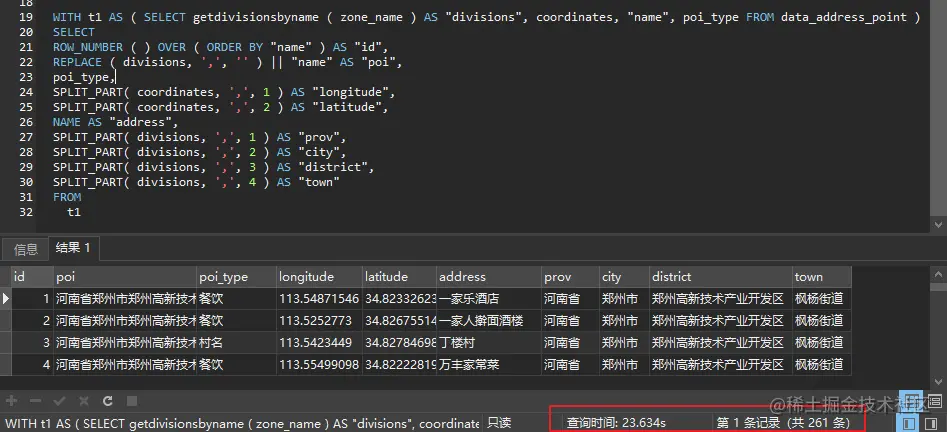Place cursor on line 23 poi_type
This screenshot has width=947, height=432.
pyautogui.click(x=82, y=77)
